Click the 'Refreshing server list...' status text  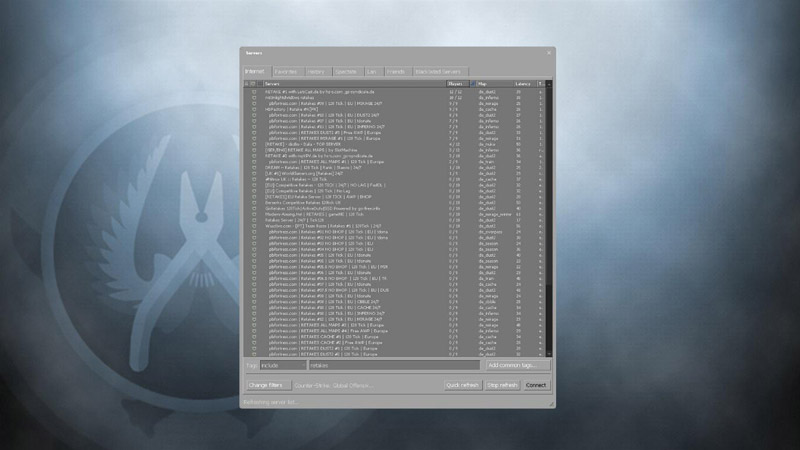coord(270,403)
